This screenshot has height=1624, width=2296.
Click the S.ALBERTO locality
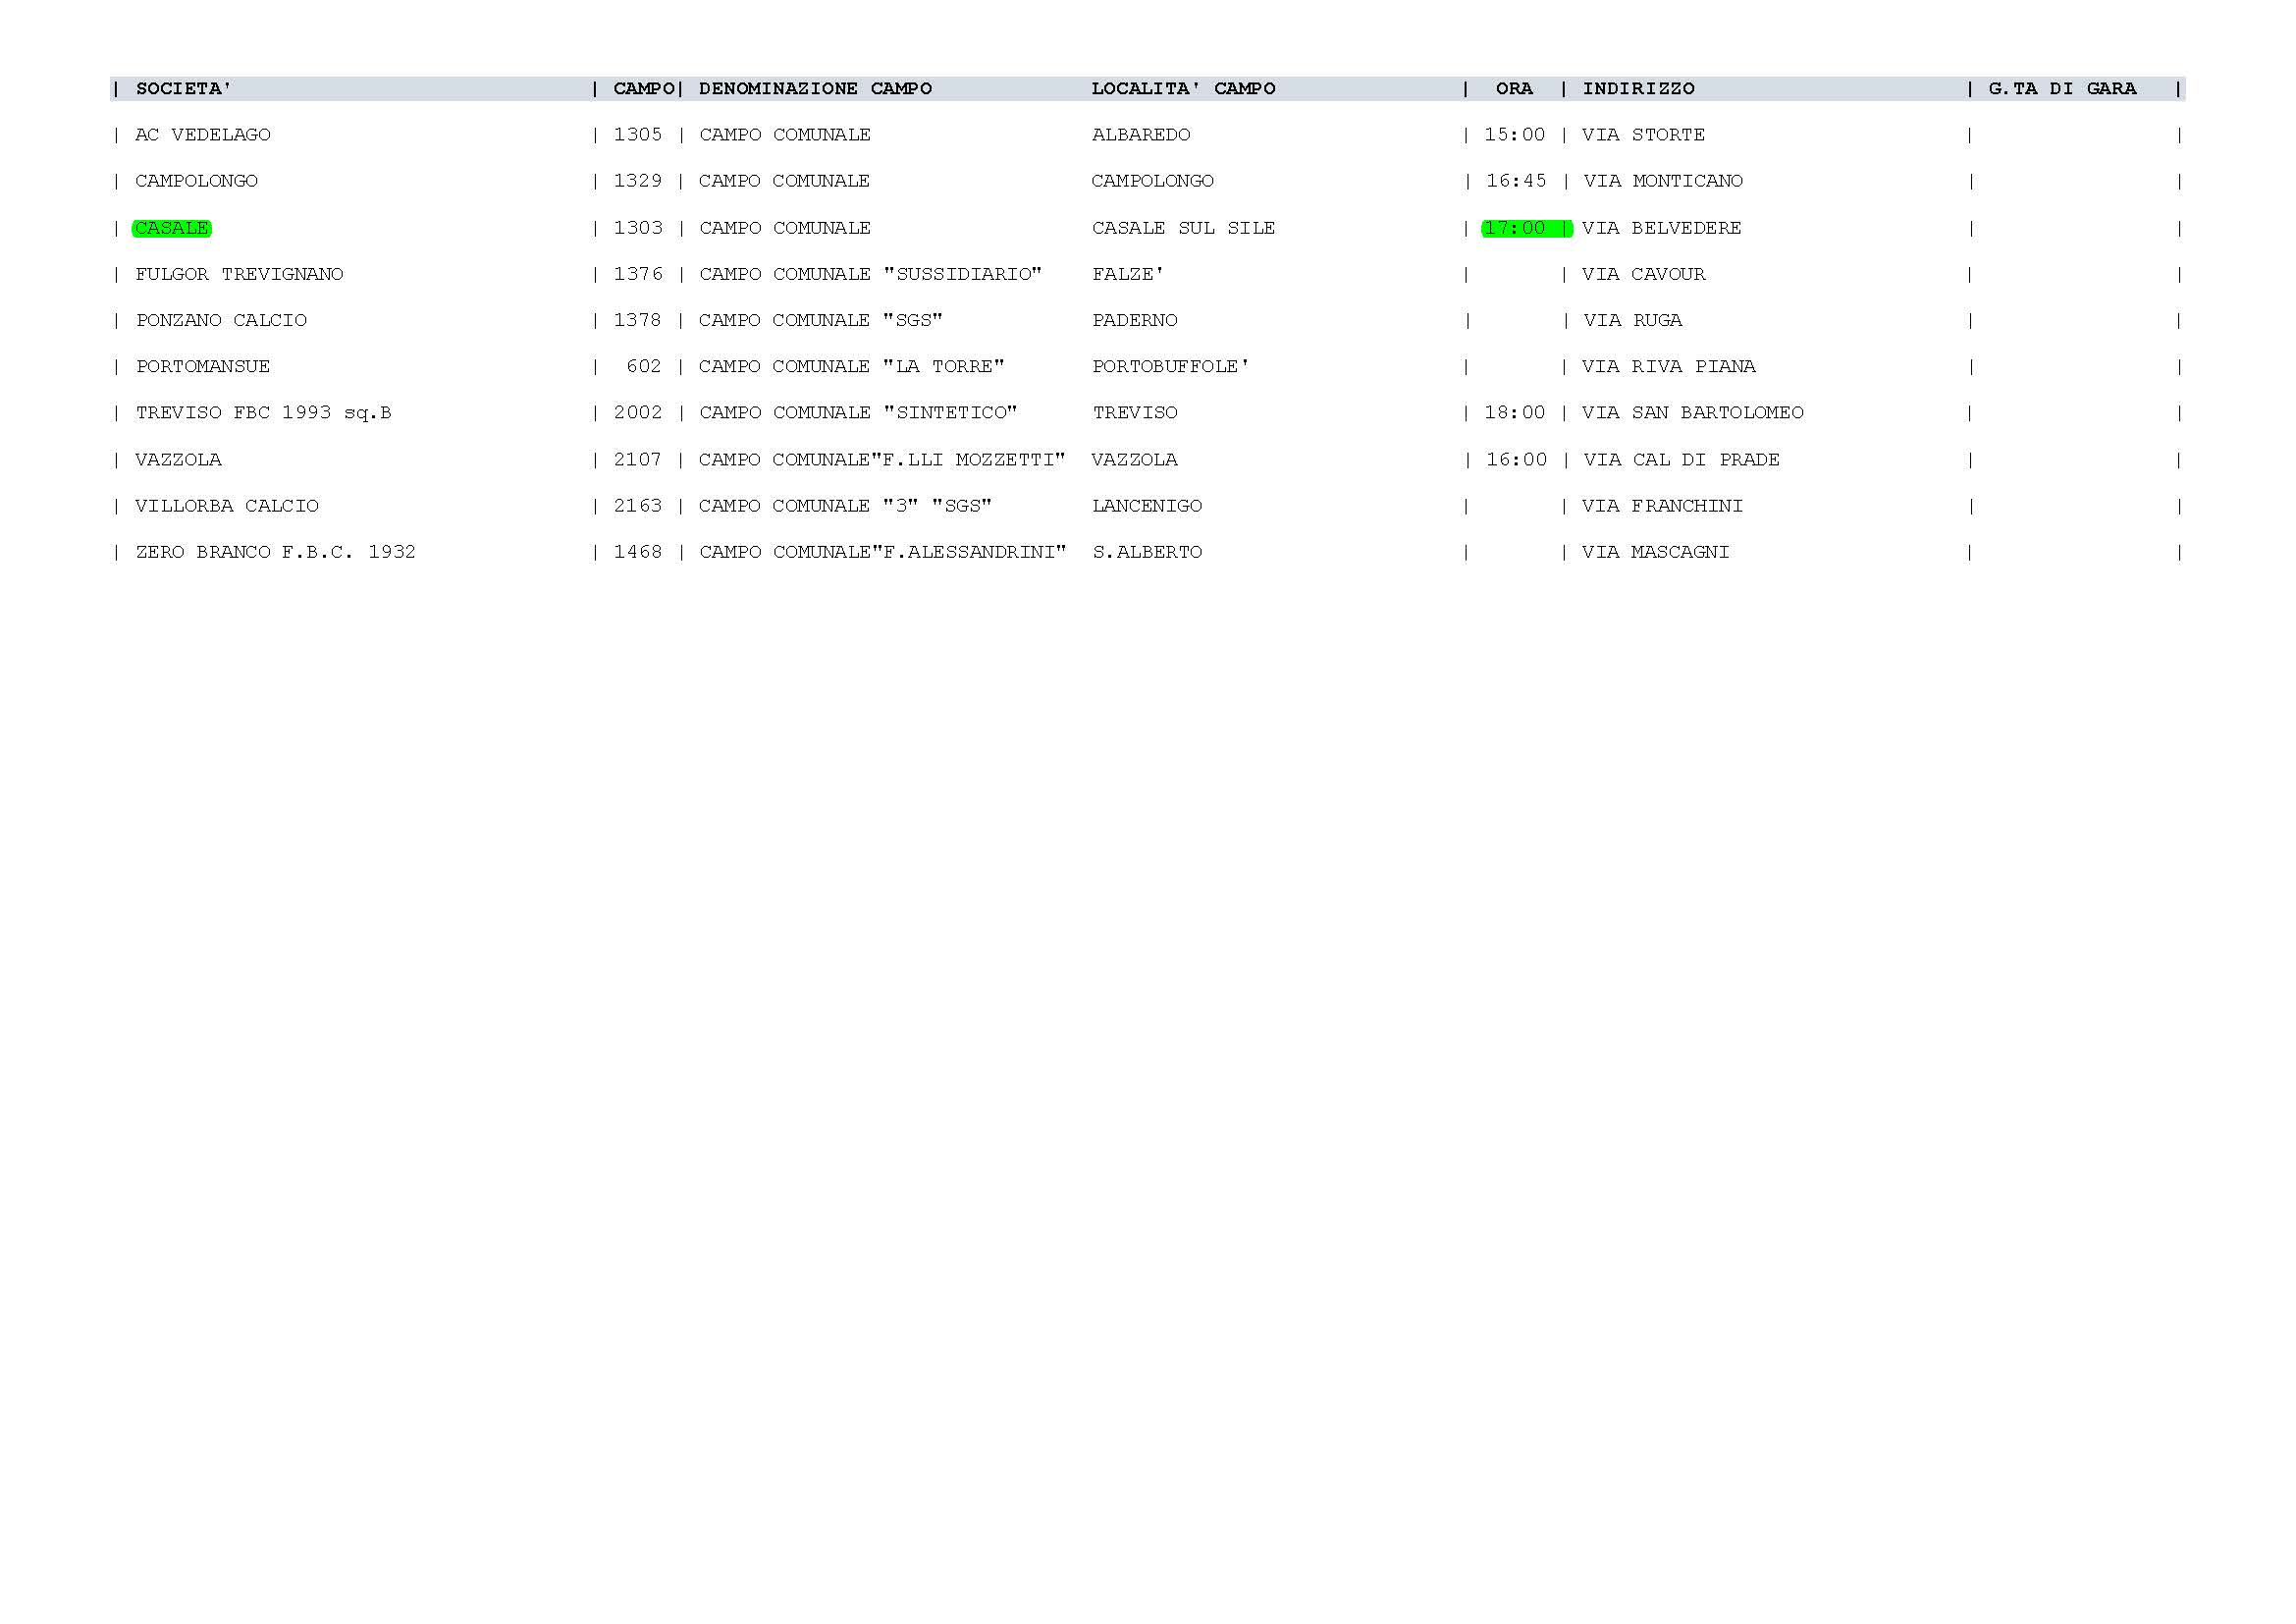[1147, 552]
